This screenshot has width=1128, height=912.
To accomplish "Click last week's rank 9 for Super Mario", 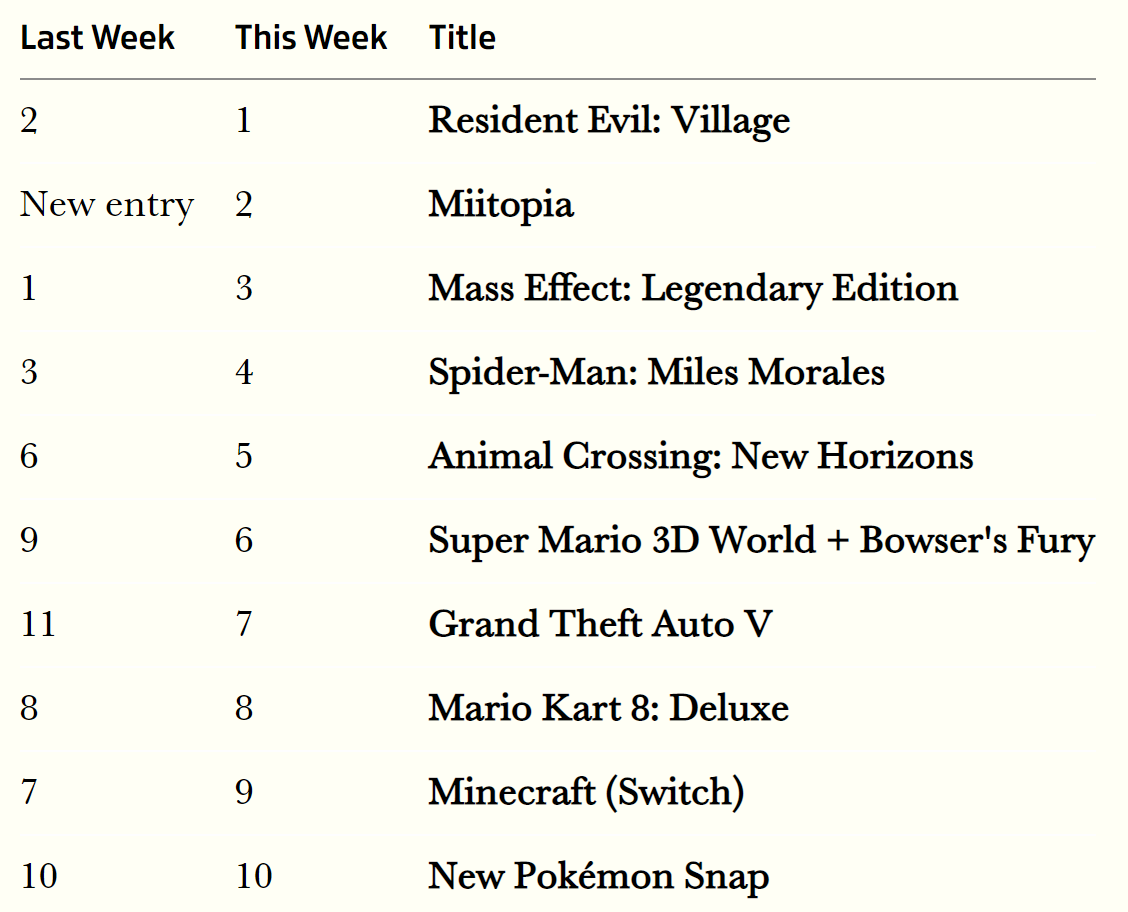I will pyautogui.click(x=29, y=540).
